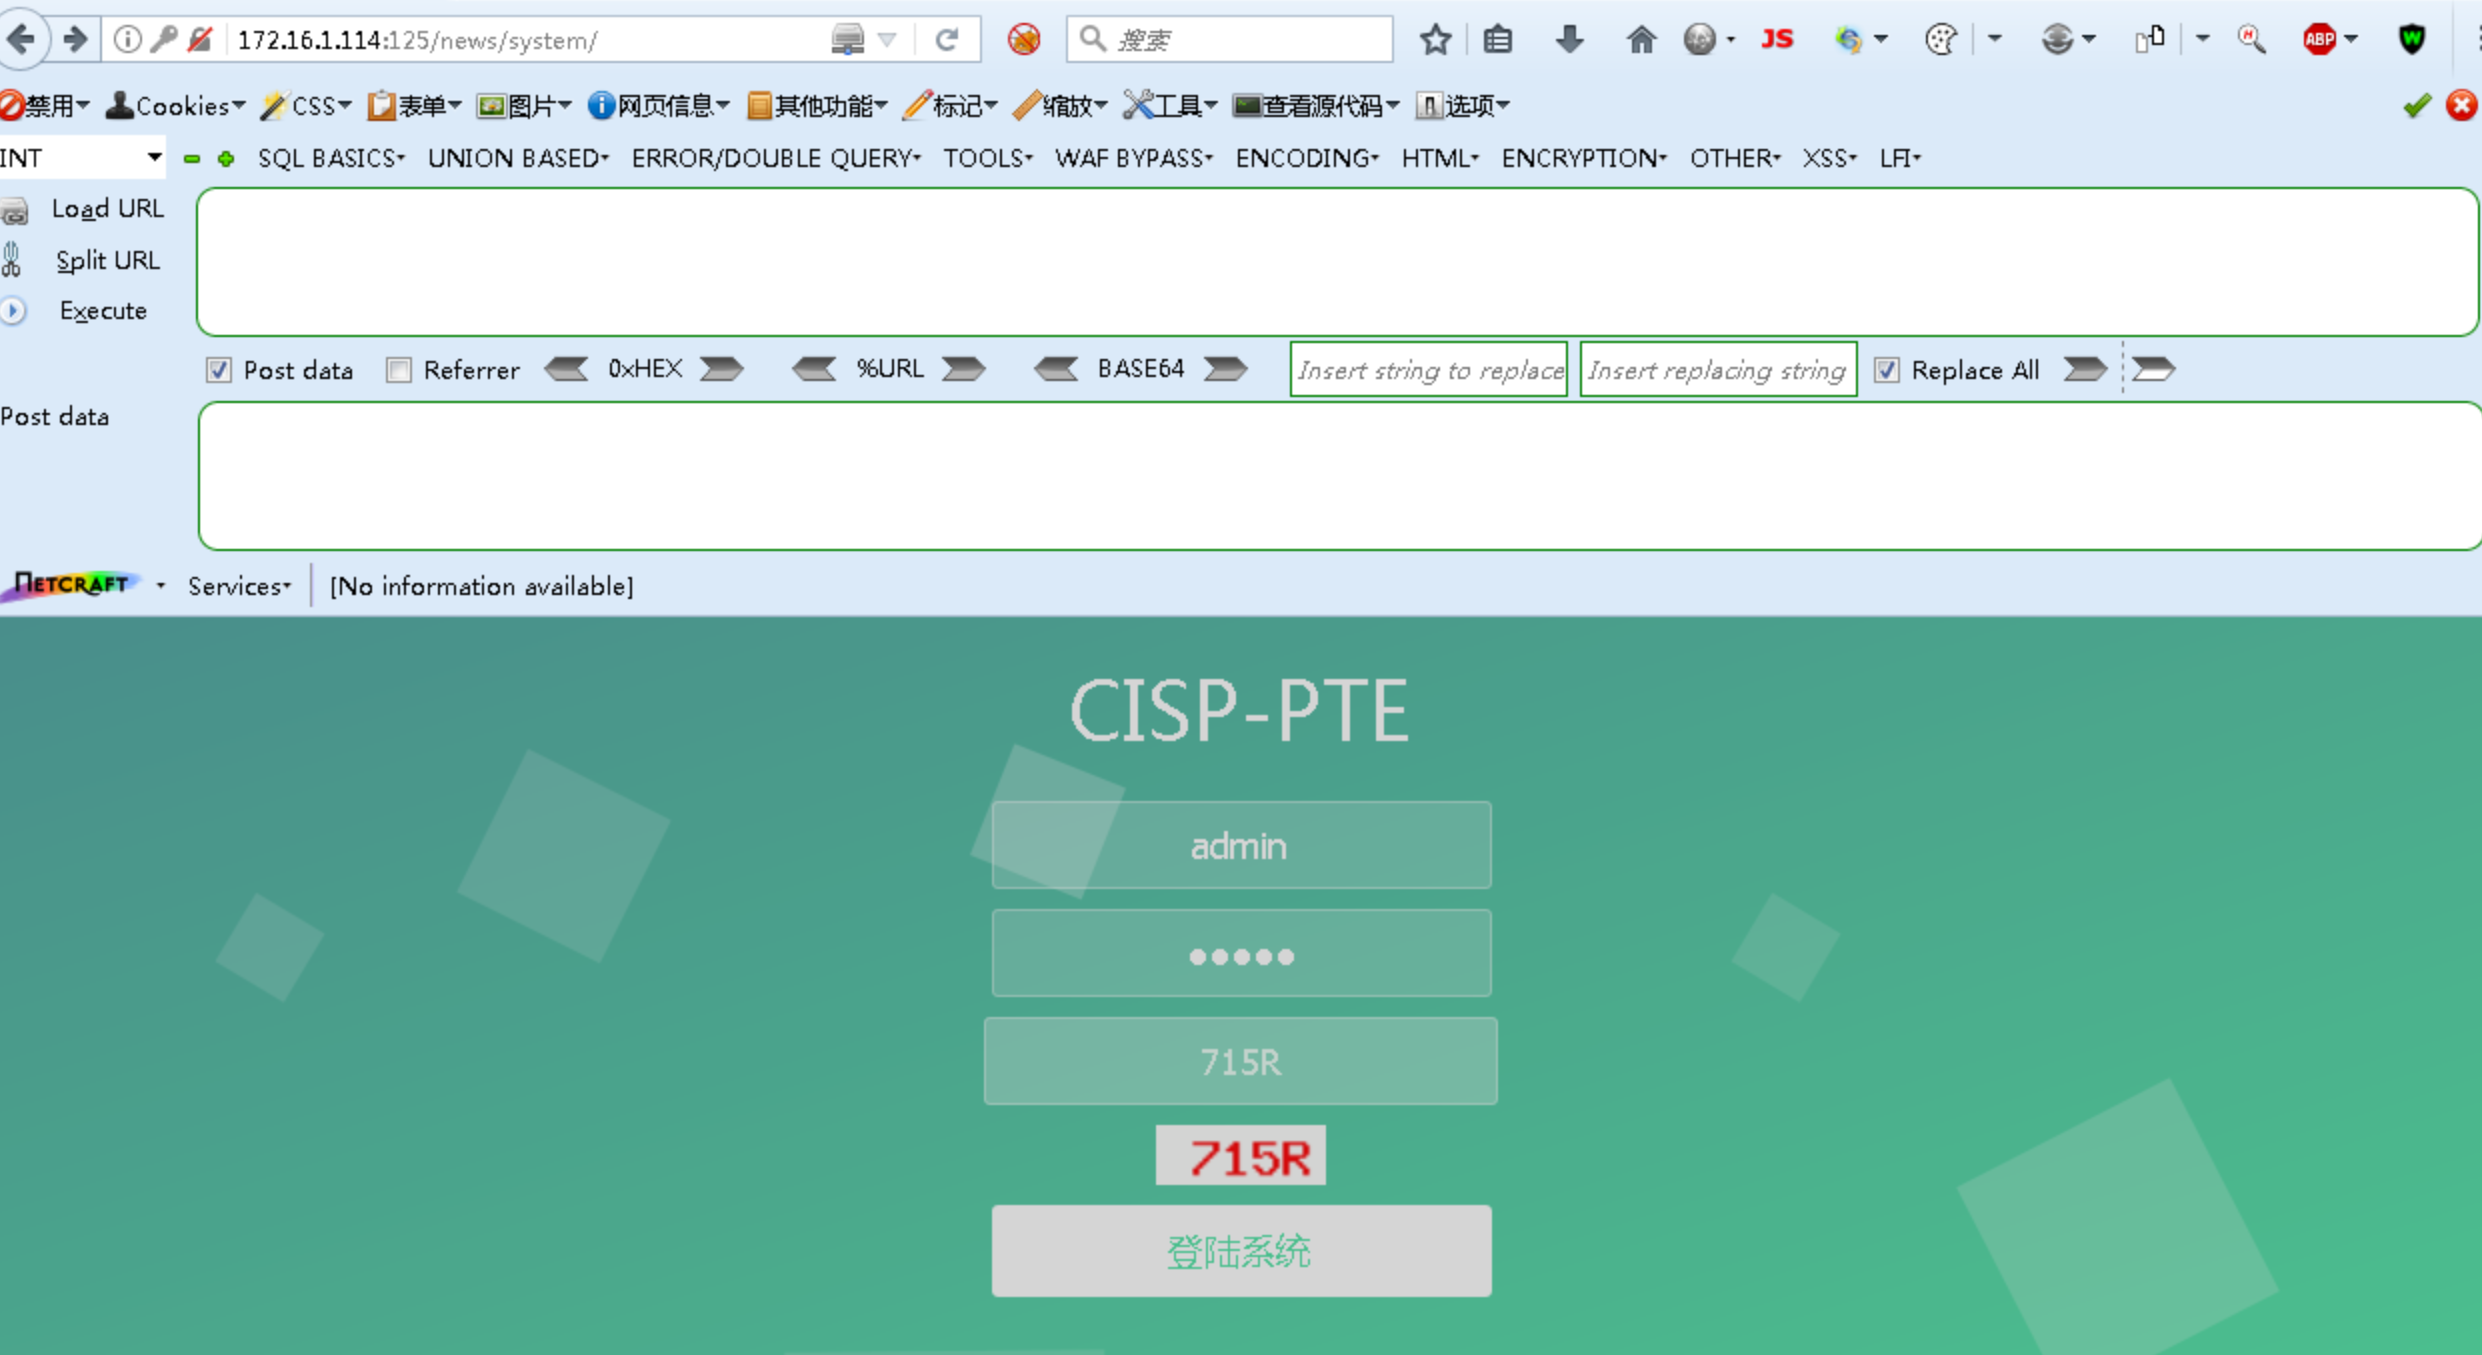This screenshot has width=2482, height=1355.
Task: Open the XSS menu
Action: point(1828,158)
